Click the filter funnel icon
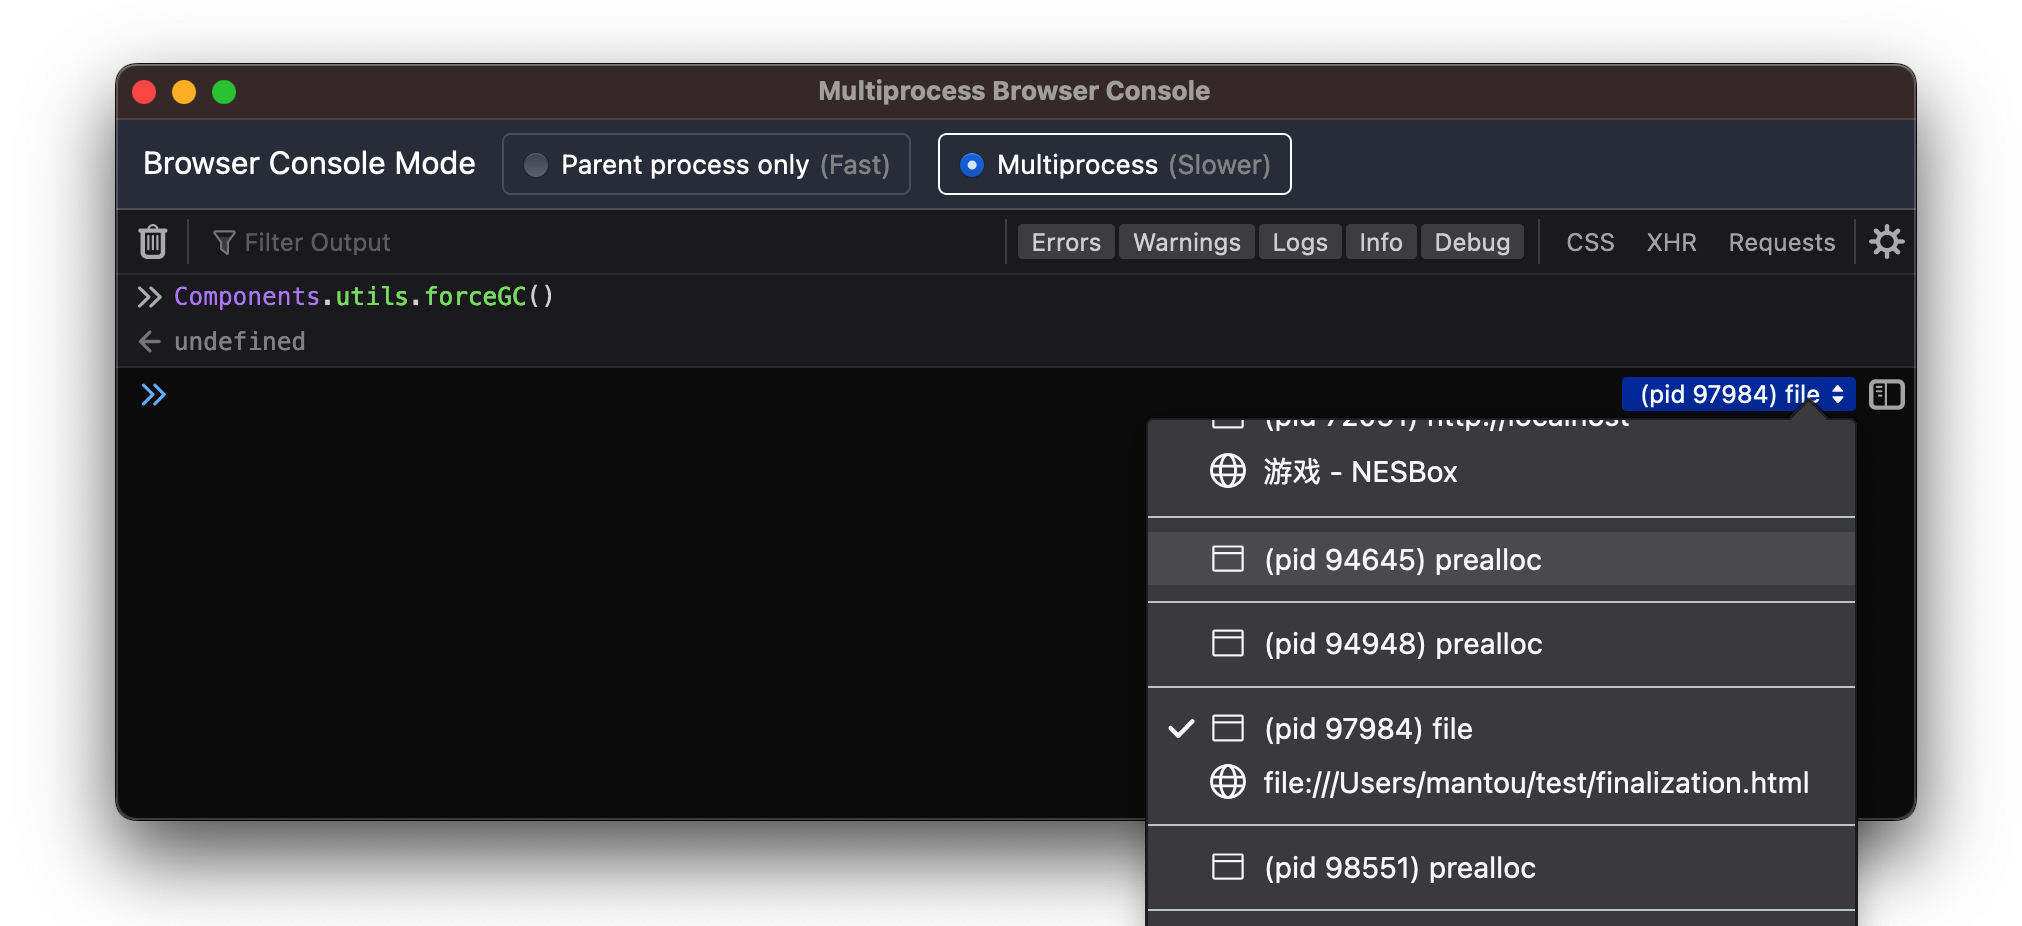The width and height of the screenshot is (2022, 926). (224, 242)
